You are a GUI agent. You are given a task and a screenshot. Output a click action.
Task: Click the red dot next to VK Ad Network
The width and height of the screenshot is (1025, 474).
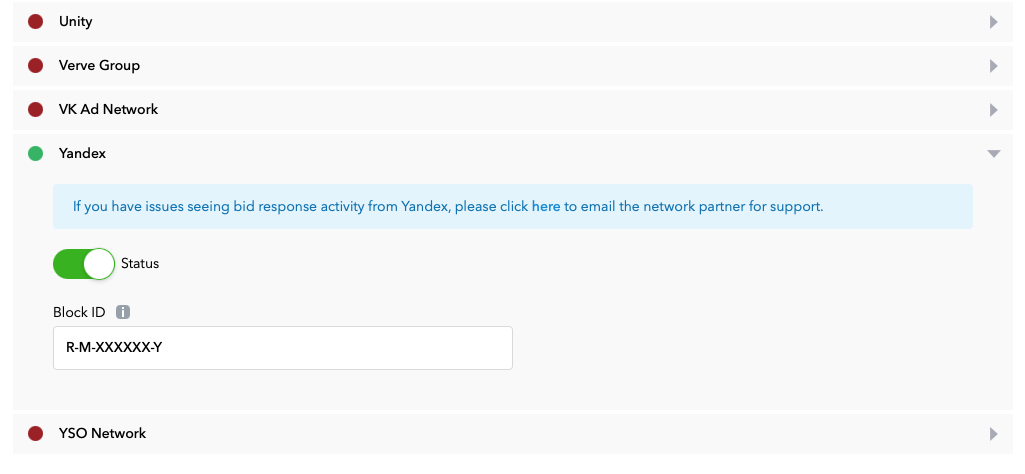click(x=35, y=109)
